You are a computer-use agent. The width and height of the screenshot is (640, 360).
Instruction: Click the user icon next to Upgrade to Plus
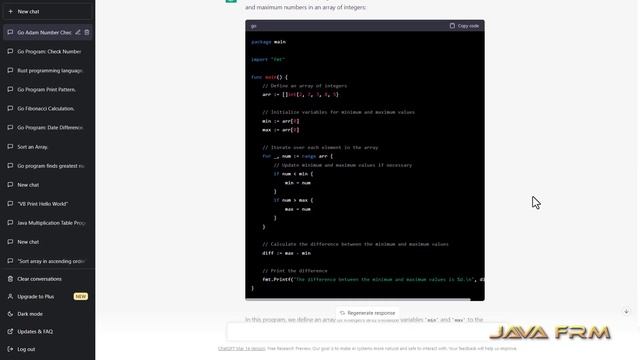tap(10, 296)
